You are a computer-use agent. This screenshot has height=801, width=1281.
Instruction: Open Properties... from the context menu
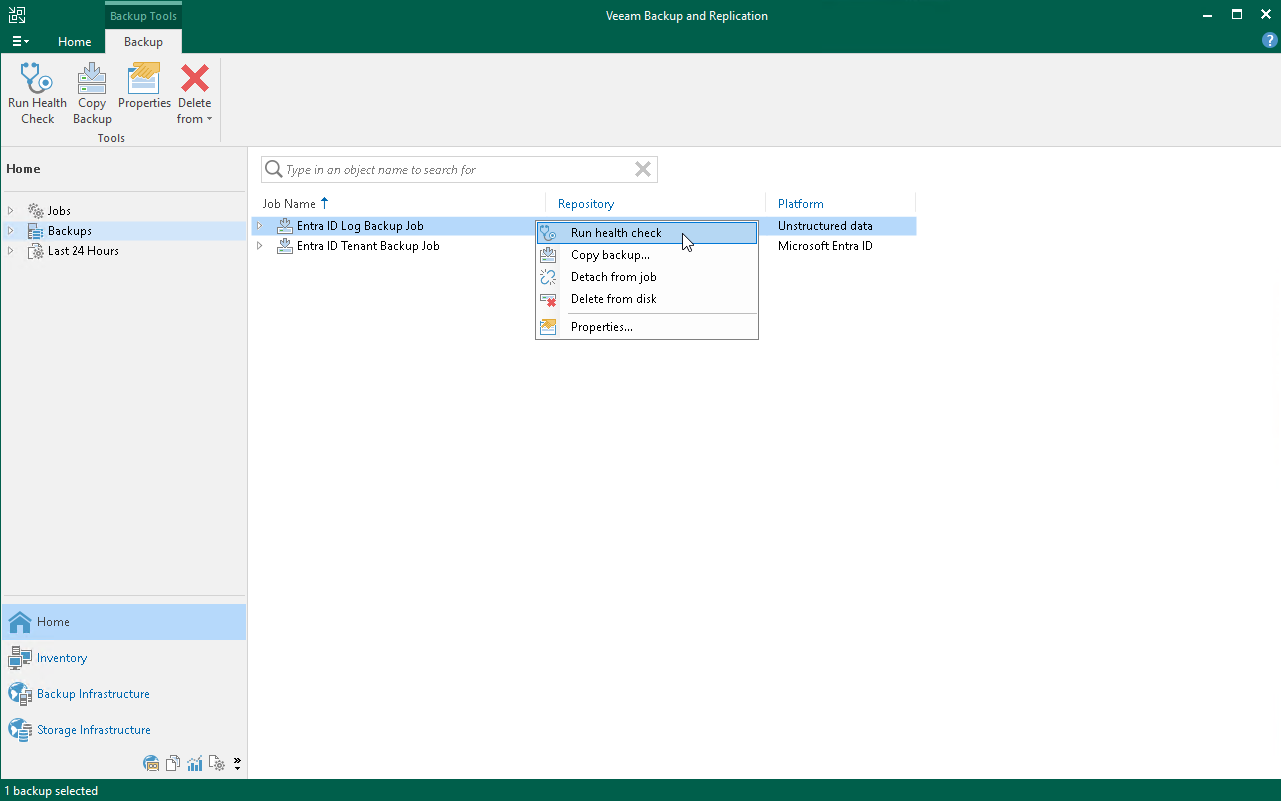coord(647,327)
